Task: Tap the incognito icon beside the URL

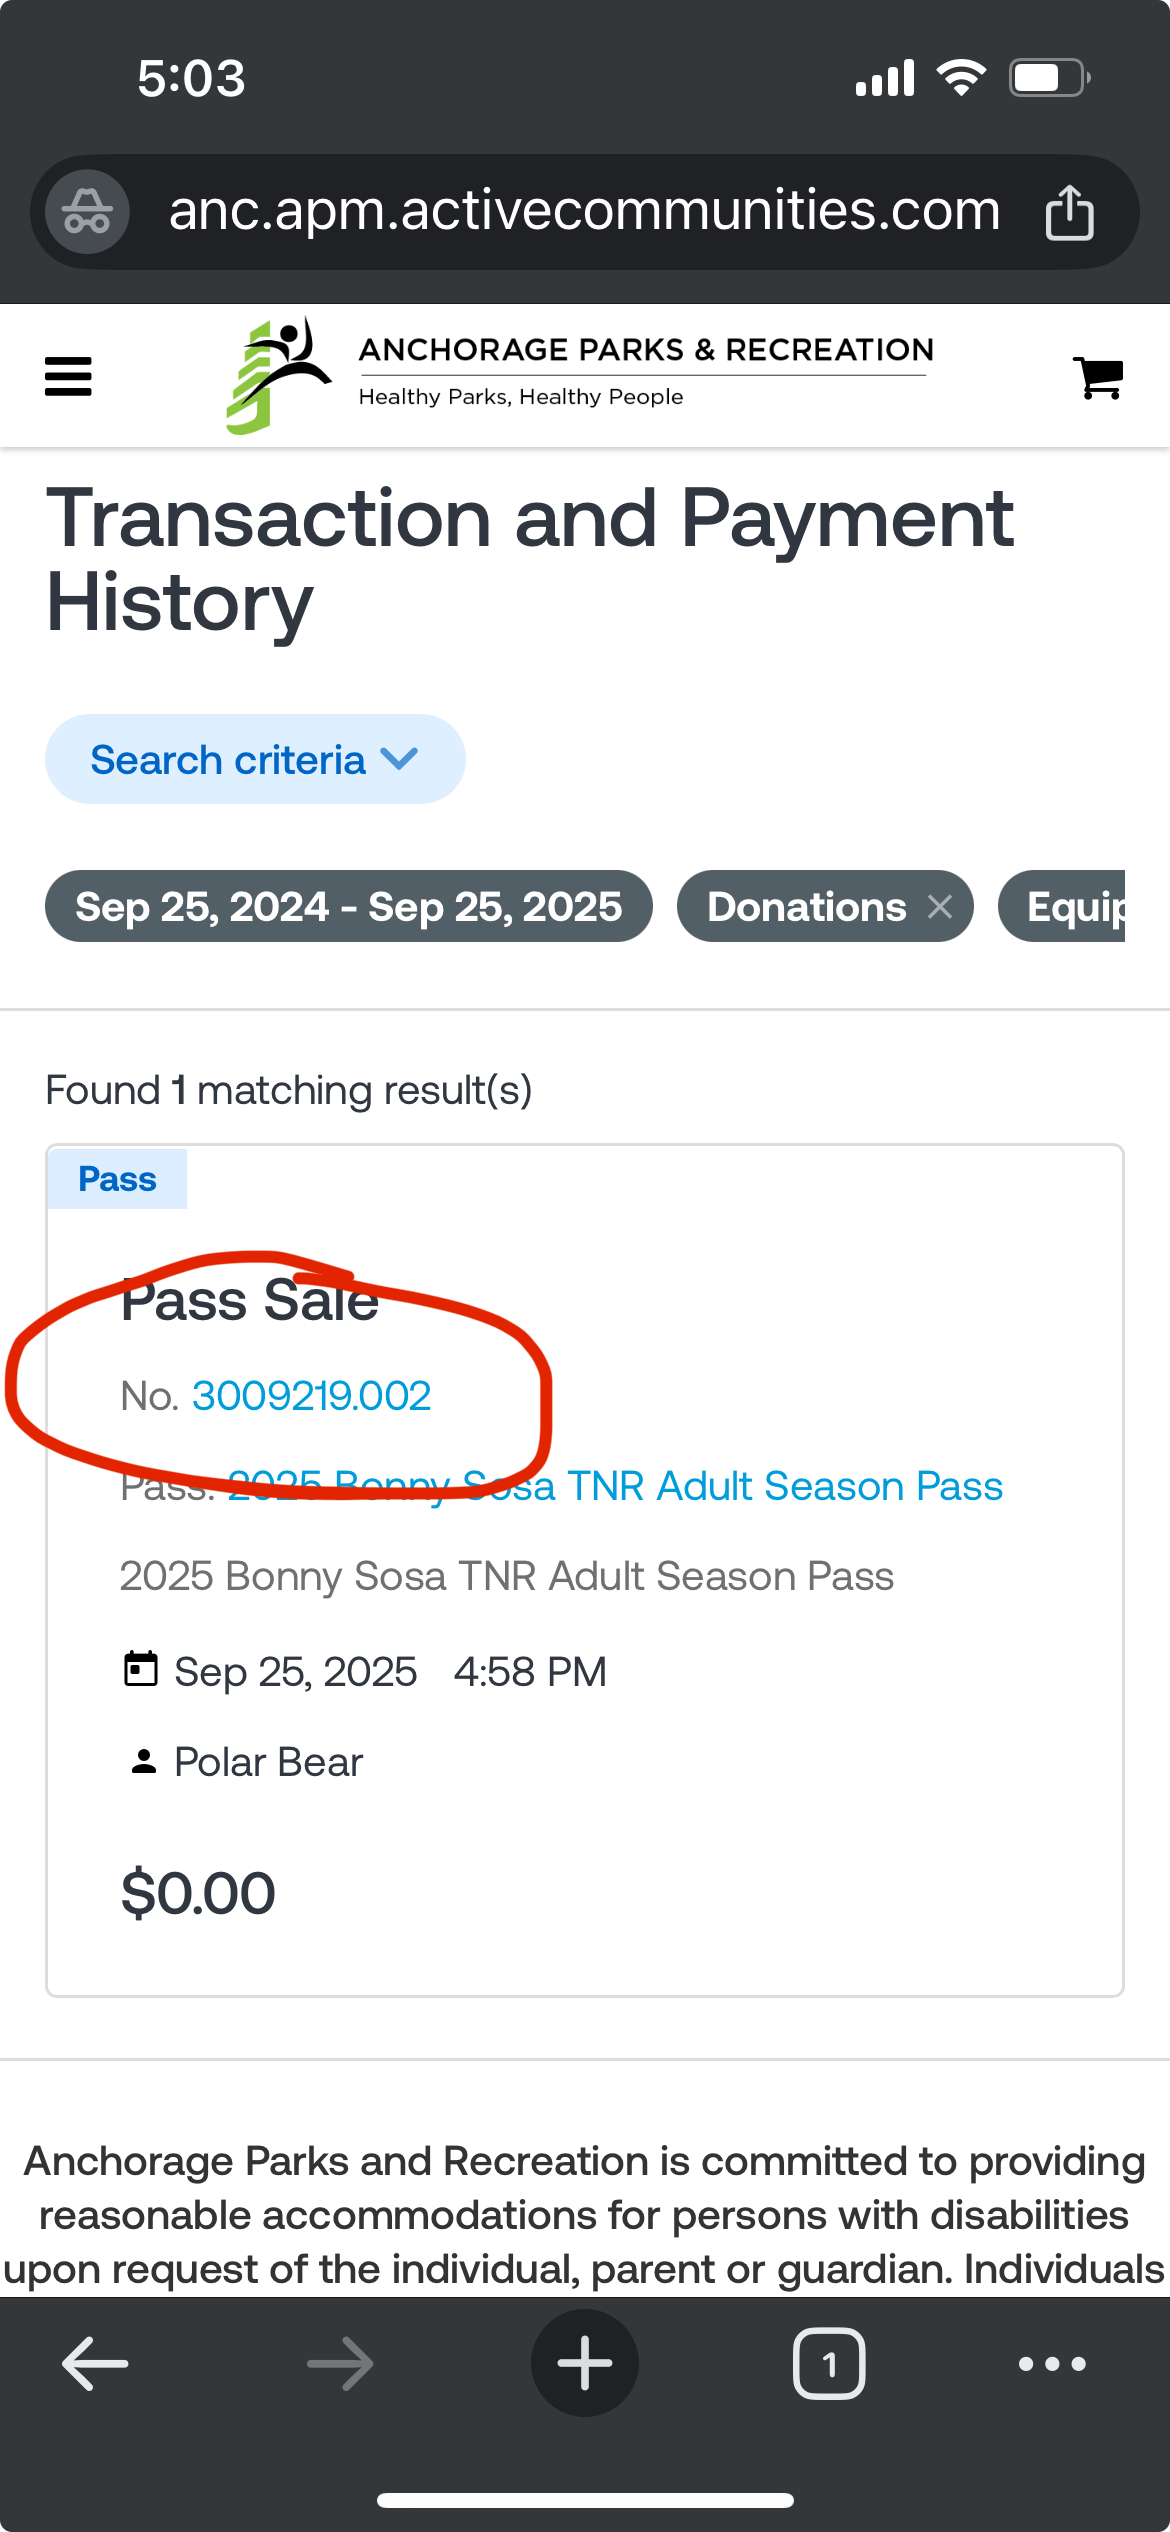Action: click(88, 212)
